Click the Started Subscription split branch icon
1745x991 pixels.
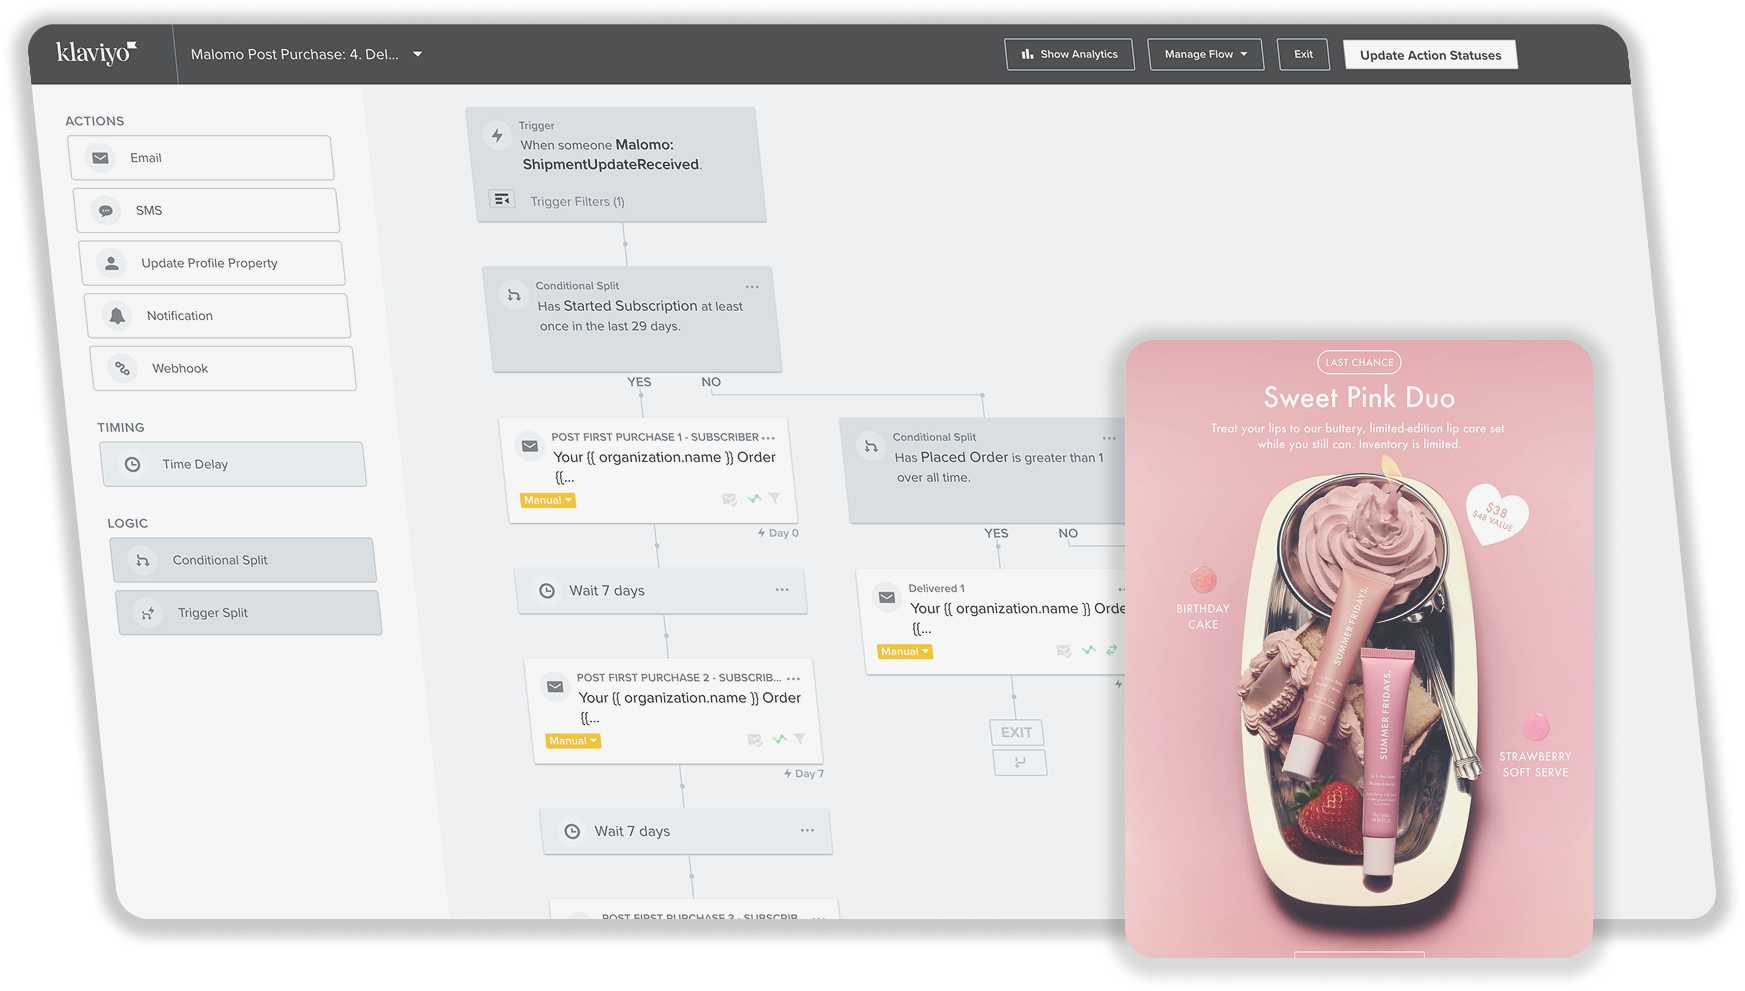click(514, 295)
